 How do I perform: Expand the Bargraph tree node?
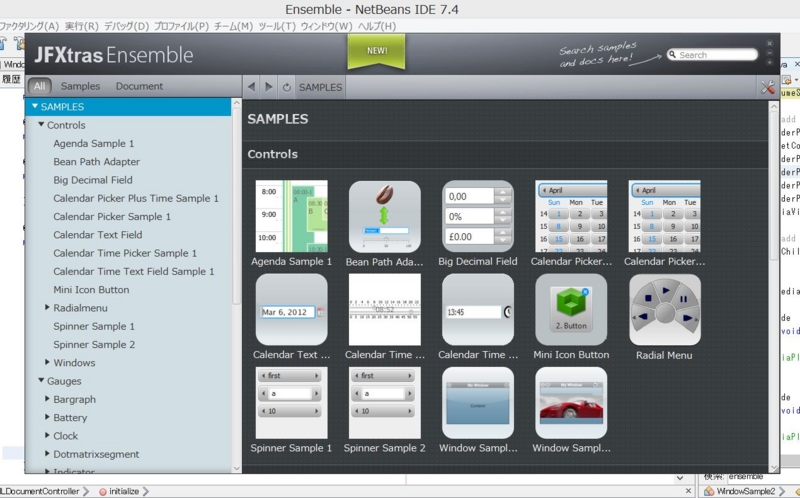pos(47,399)
